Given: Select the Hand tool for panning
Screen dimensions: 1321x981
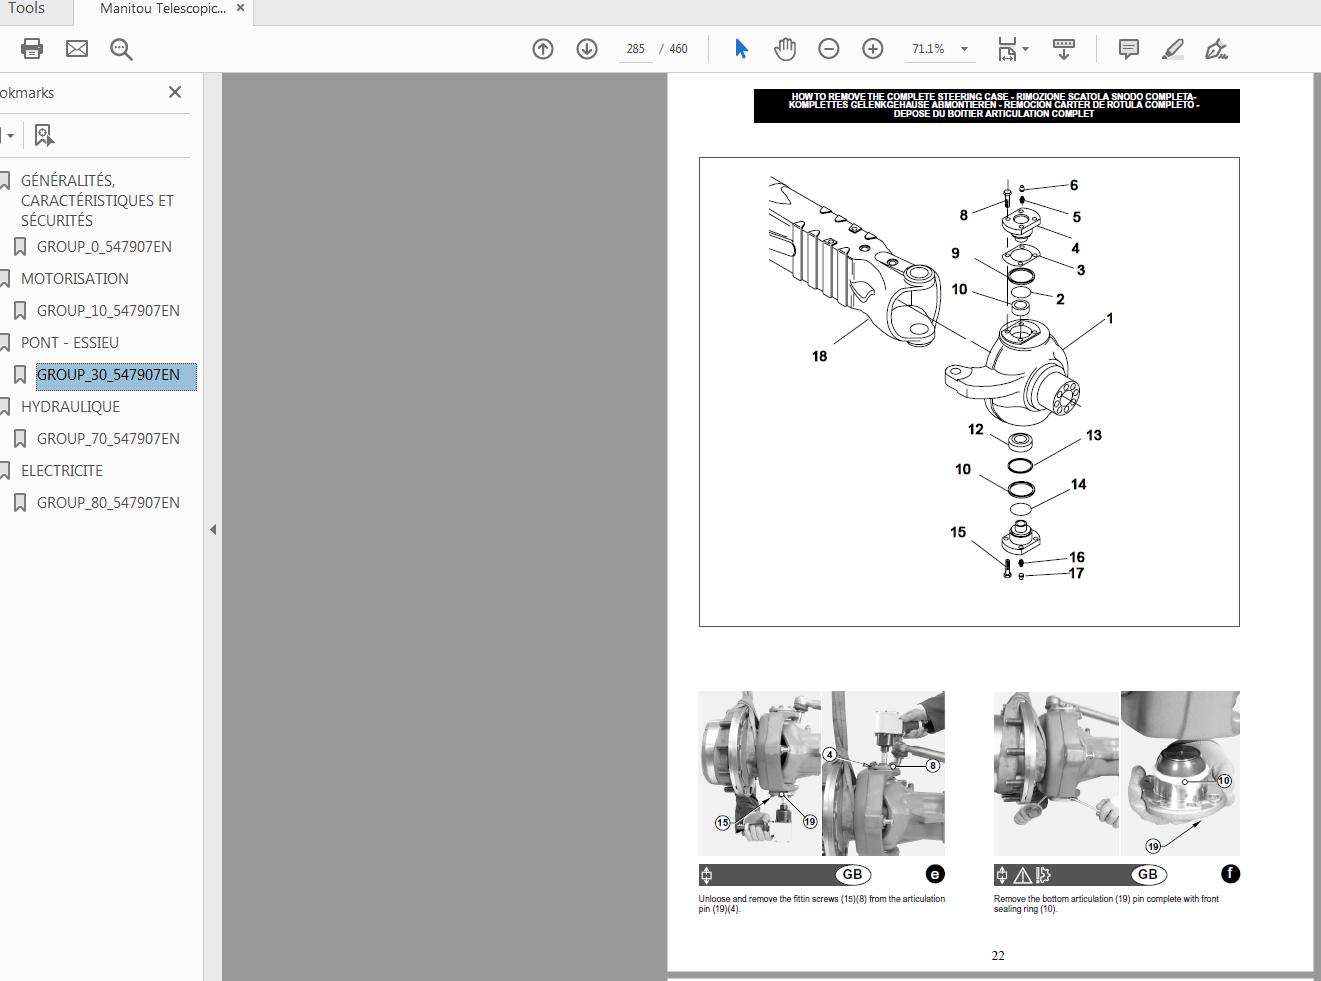Looking at the screenshot, I should tap(785, 48).
